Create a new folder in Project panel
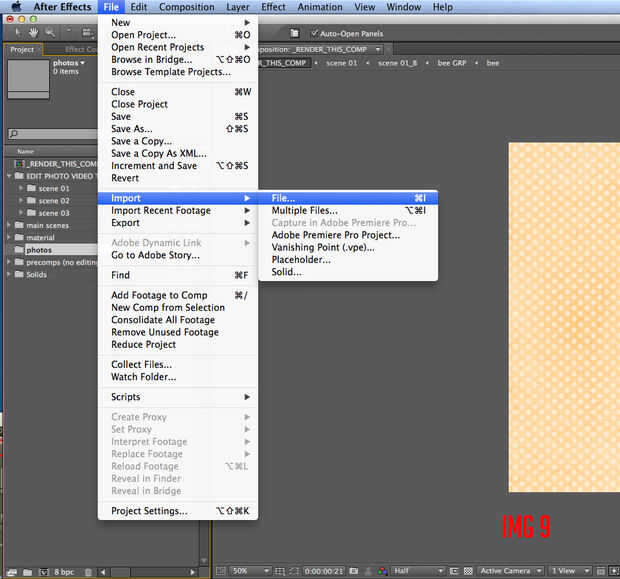The width and height of the screenshot is (620, 579). pos(27,572)
